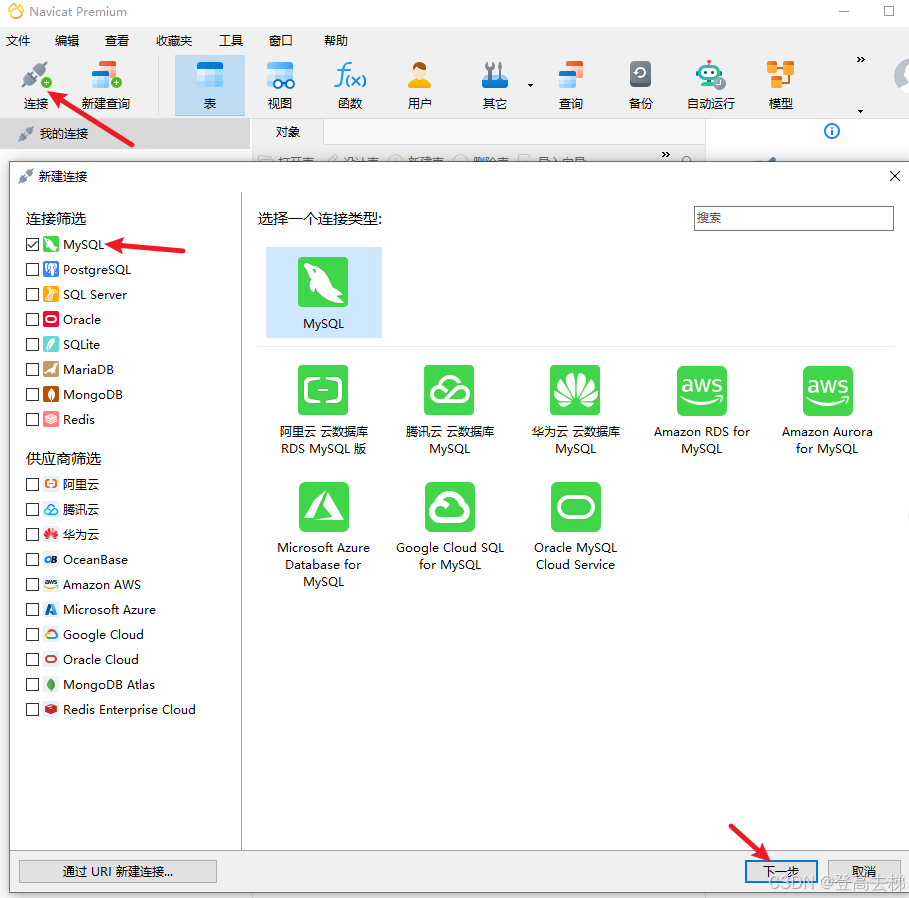Click the Connection (连接) toolbar icon
This screenshot has height=898, width=909.
(36, 85)
